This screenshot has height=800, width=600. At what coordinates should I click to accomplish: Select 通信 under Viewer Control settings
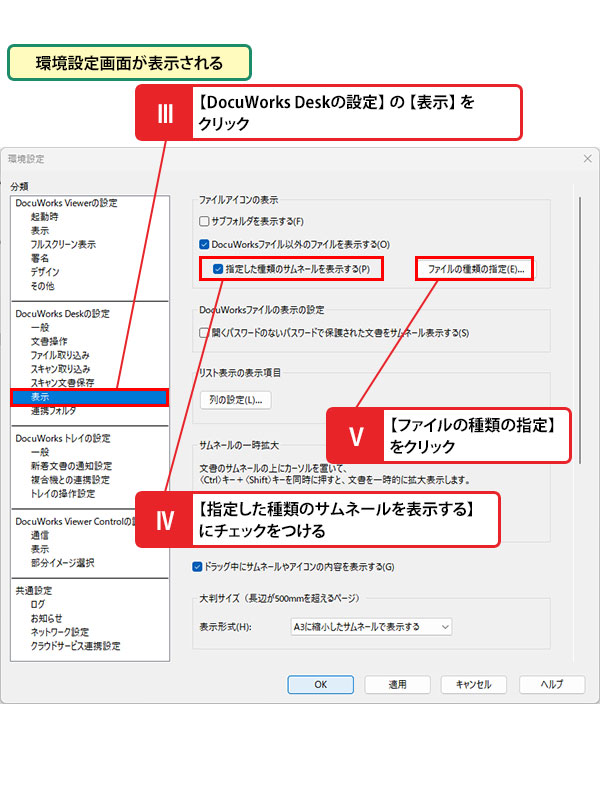(x=40, y=535)
